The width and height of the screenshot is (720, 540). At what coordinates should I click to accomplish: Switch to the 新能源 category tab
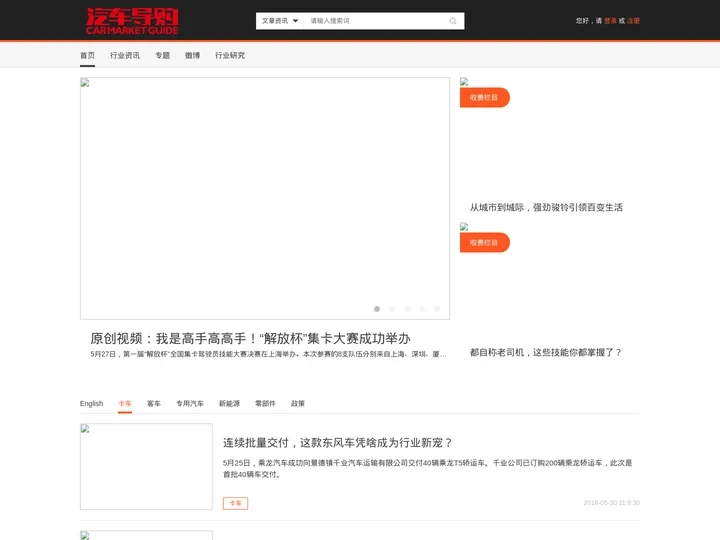pyautogui.click(x=229, y=404)
